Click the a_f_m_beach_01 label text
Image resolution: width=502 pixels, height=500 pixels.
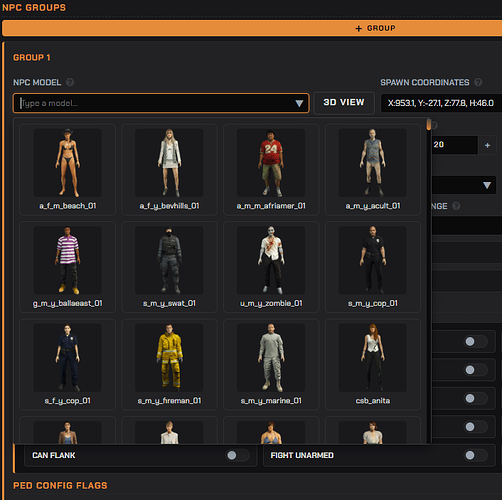point(68,206)
